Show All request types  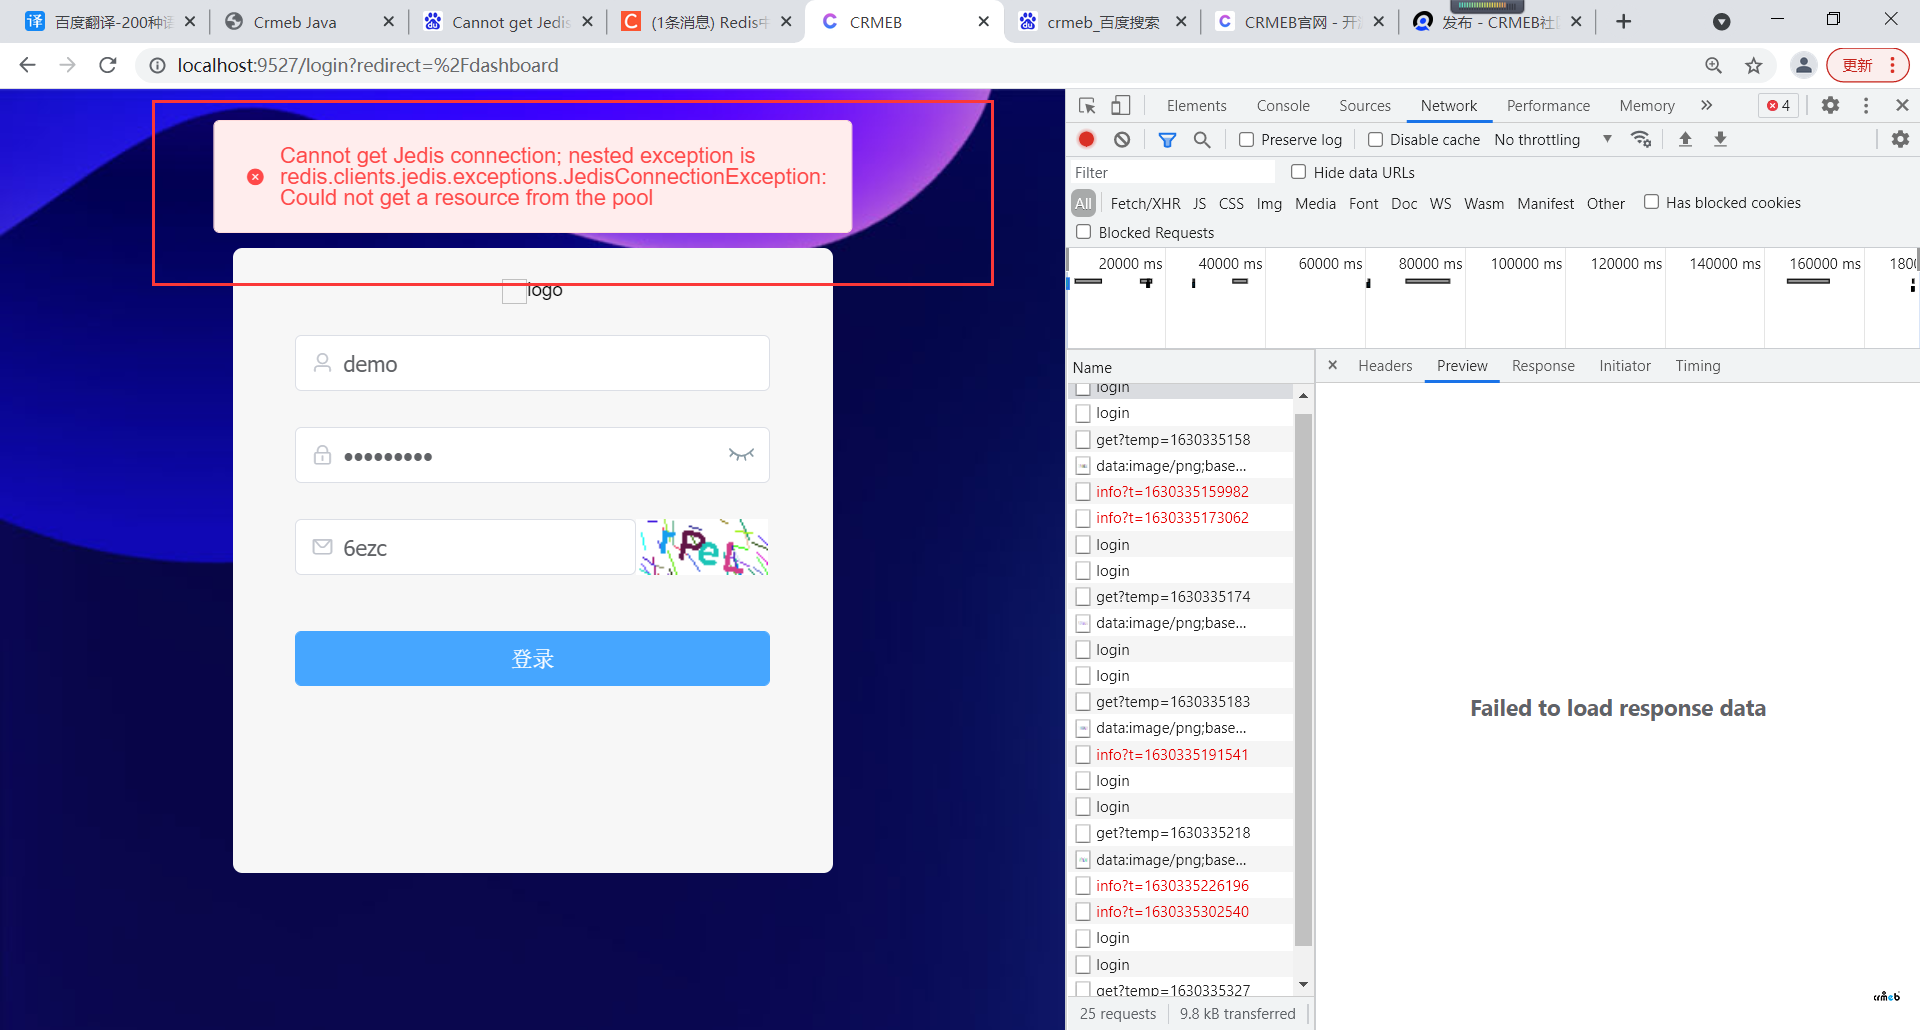[1084, 203]
